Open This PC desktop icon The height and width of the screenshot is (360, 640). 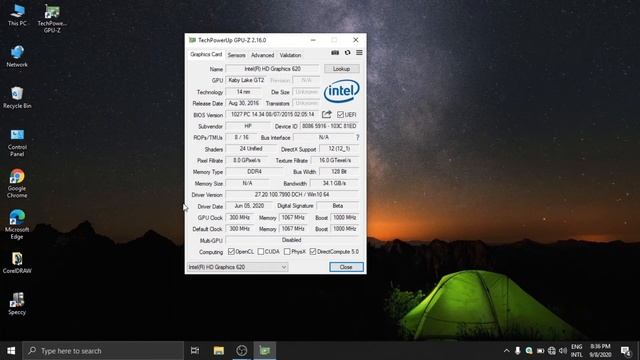click(x=17, y=15)
